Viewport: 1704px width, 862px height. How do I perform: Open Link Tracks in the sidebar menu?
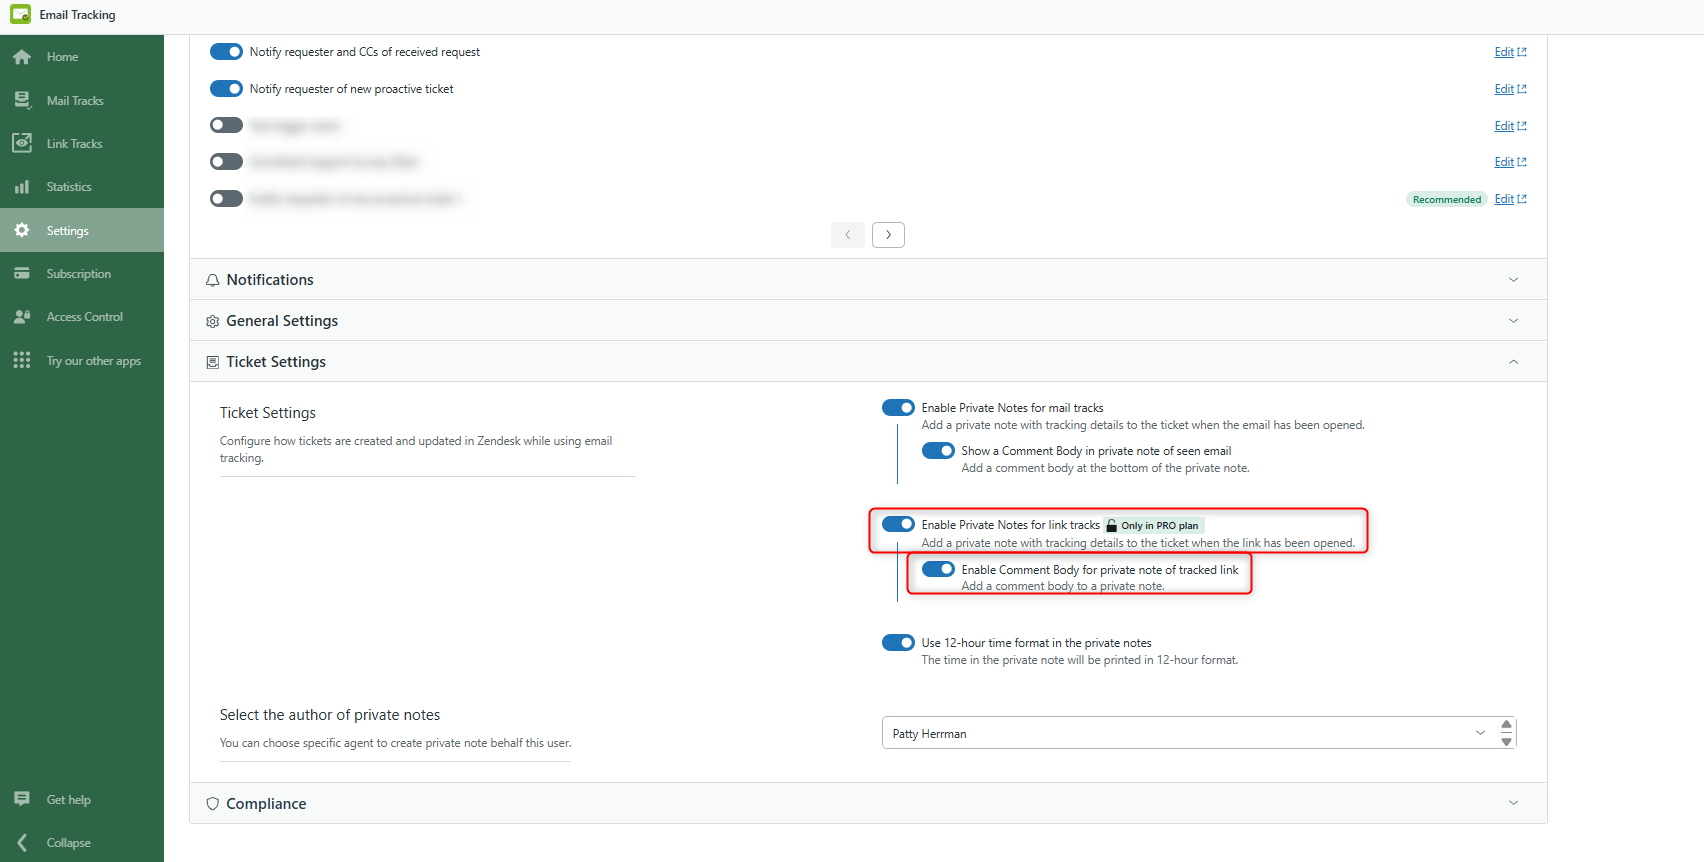pyautogui.click(x=82, y=143)
